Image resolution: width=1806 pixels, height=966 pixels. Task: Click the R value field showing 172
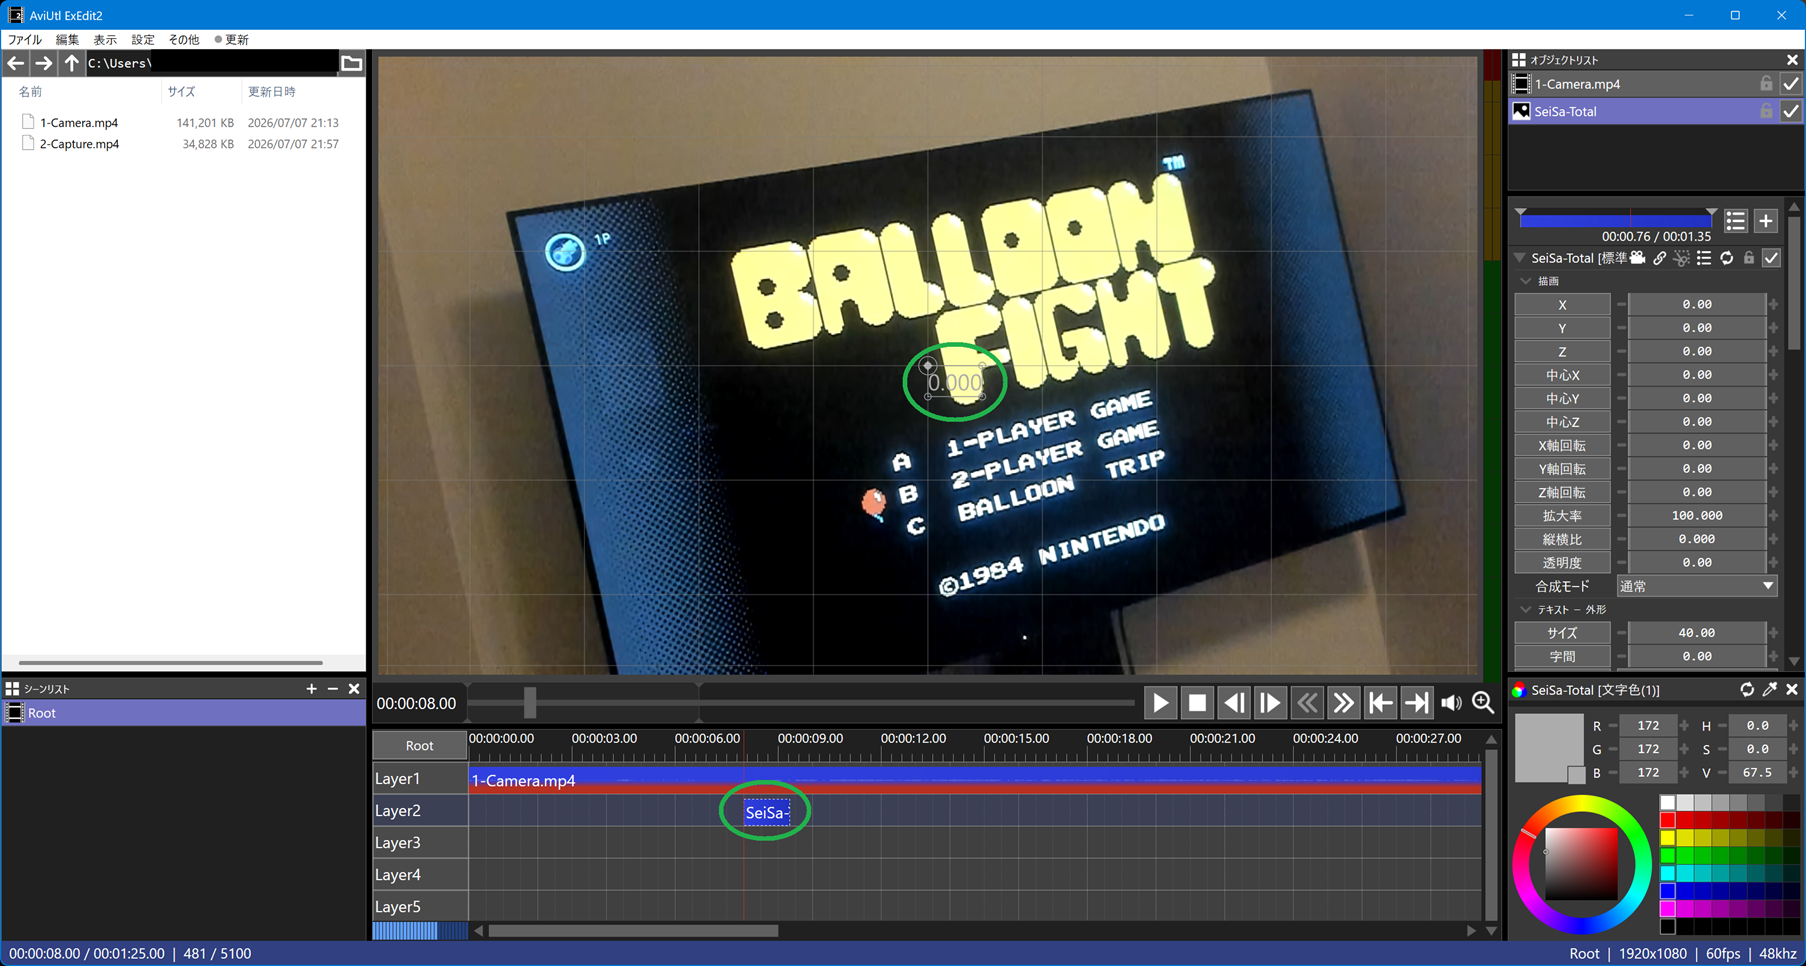point(1648,726)
